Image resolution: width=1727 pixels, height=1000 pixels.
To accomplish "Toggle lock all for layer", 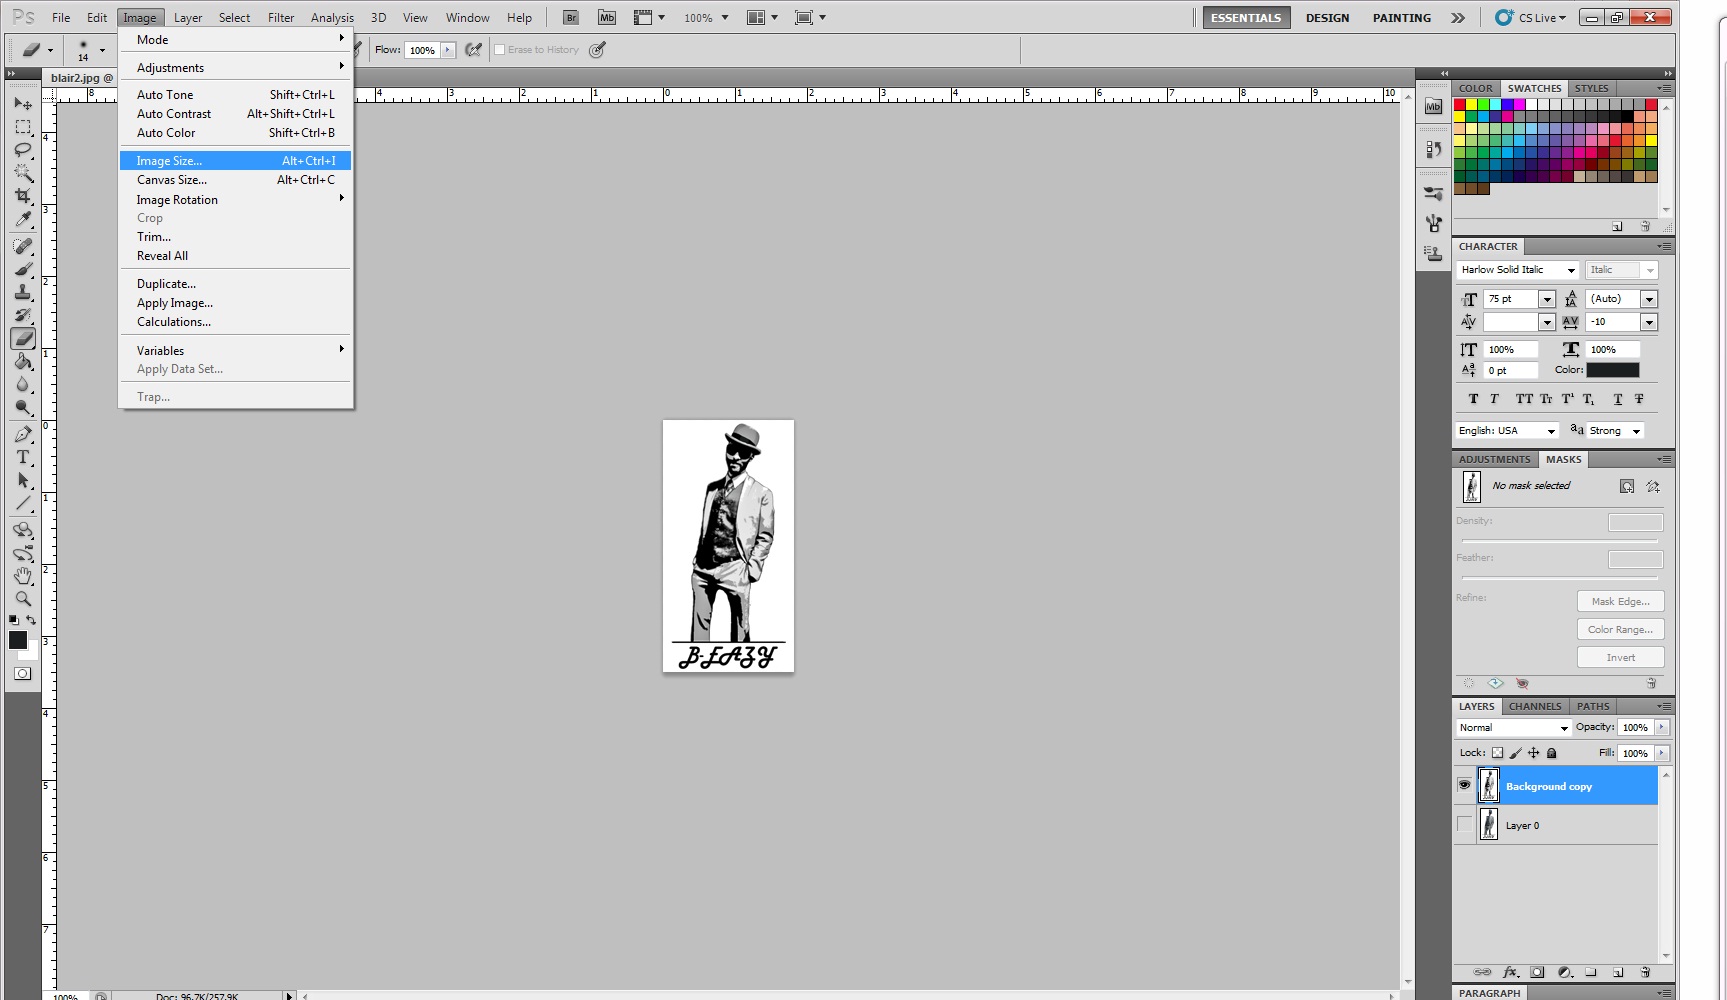I will coord(1552,753).
